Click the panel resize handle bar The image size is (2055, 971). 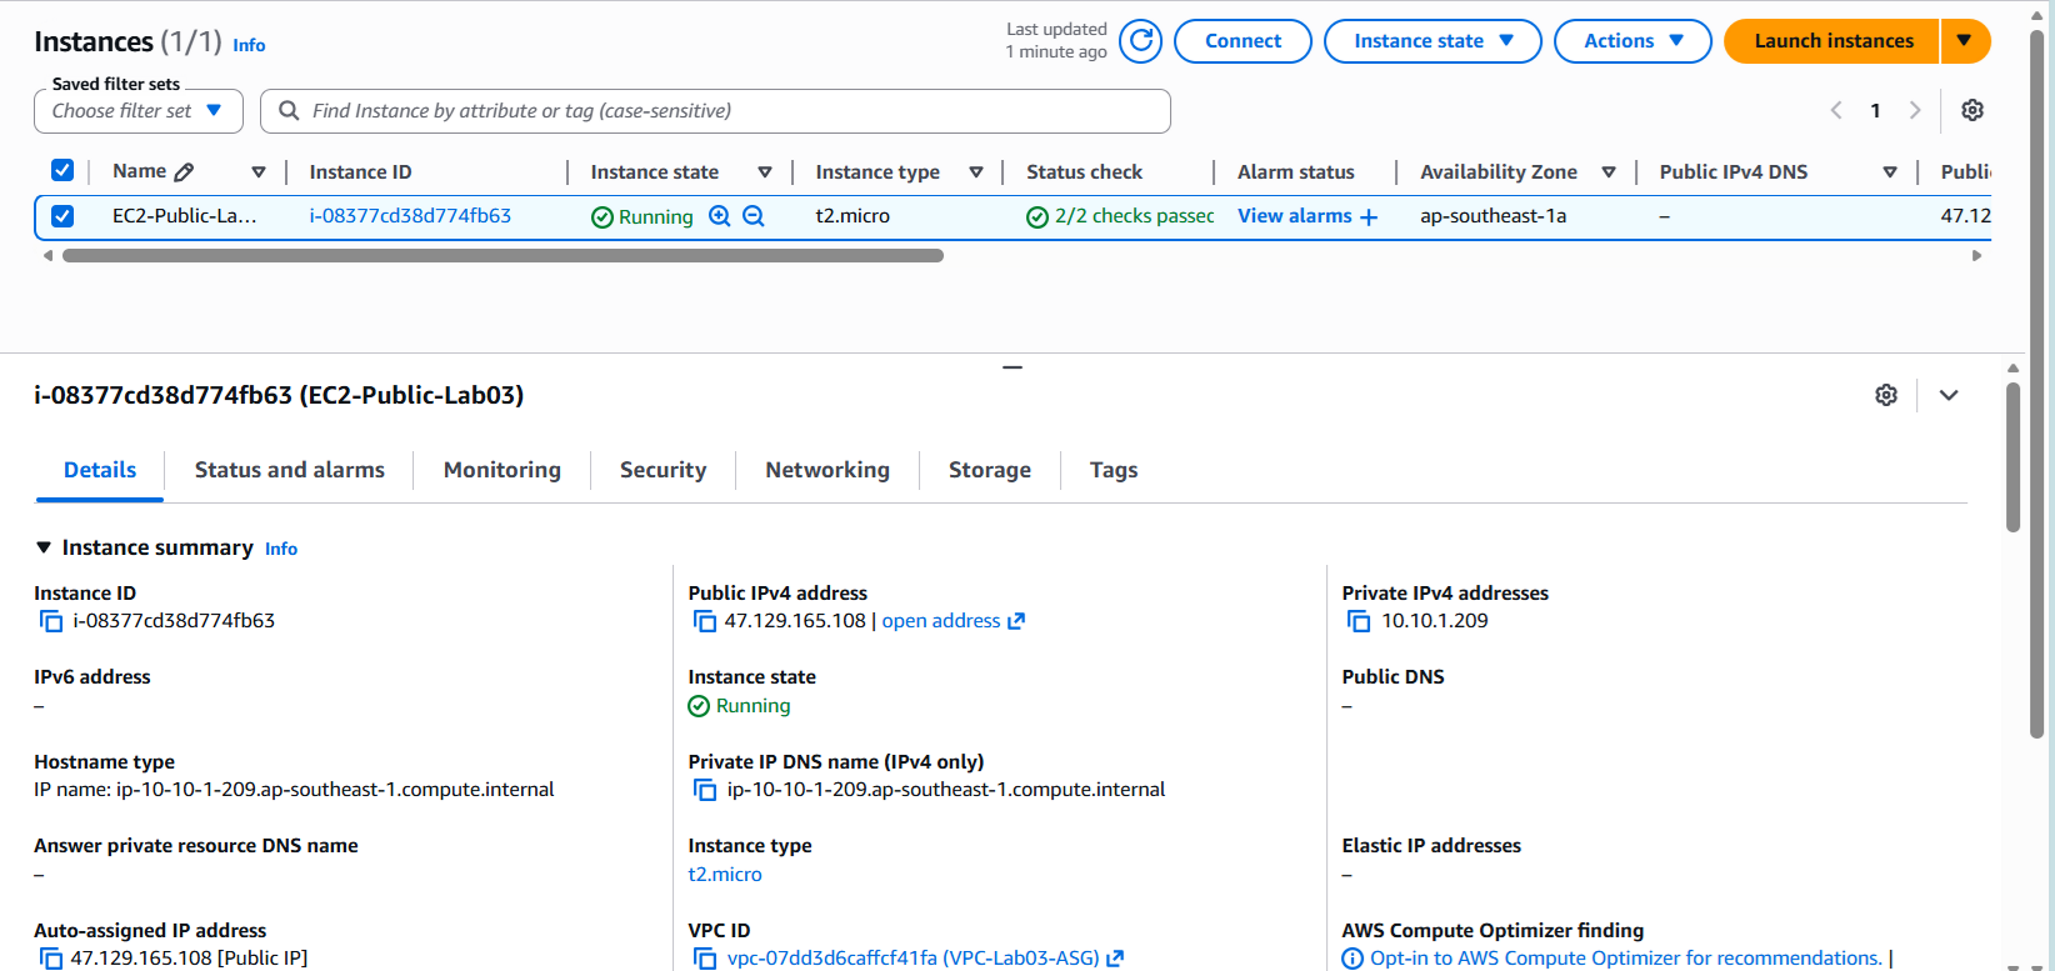coord(1012,367)
